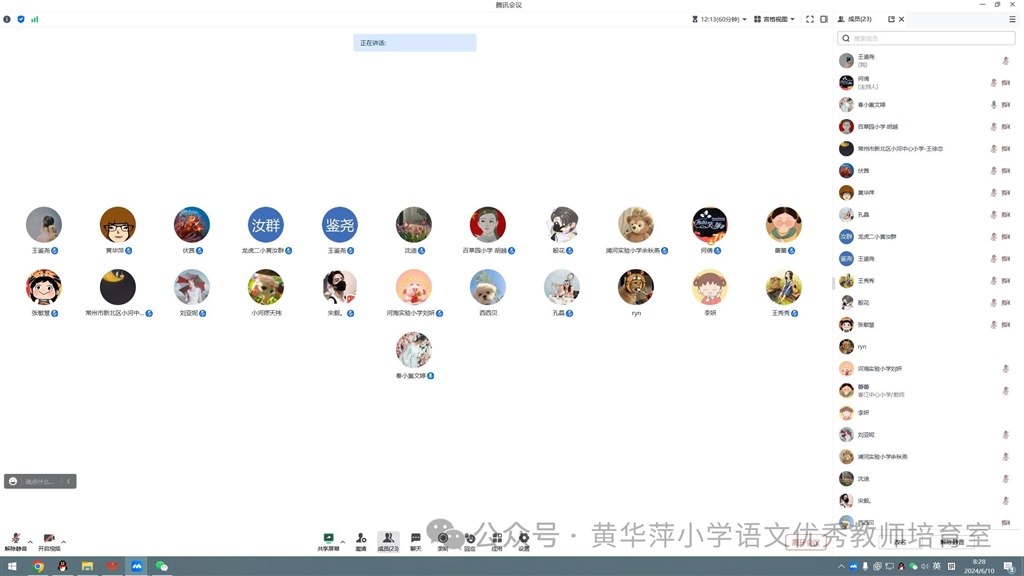Open the apps (应用) grid icon
1024x576 pixels.
click(x=497, y=538)
